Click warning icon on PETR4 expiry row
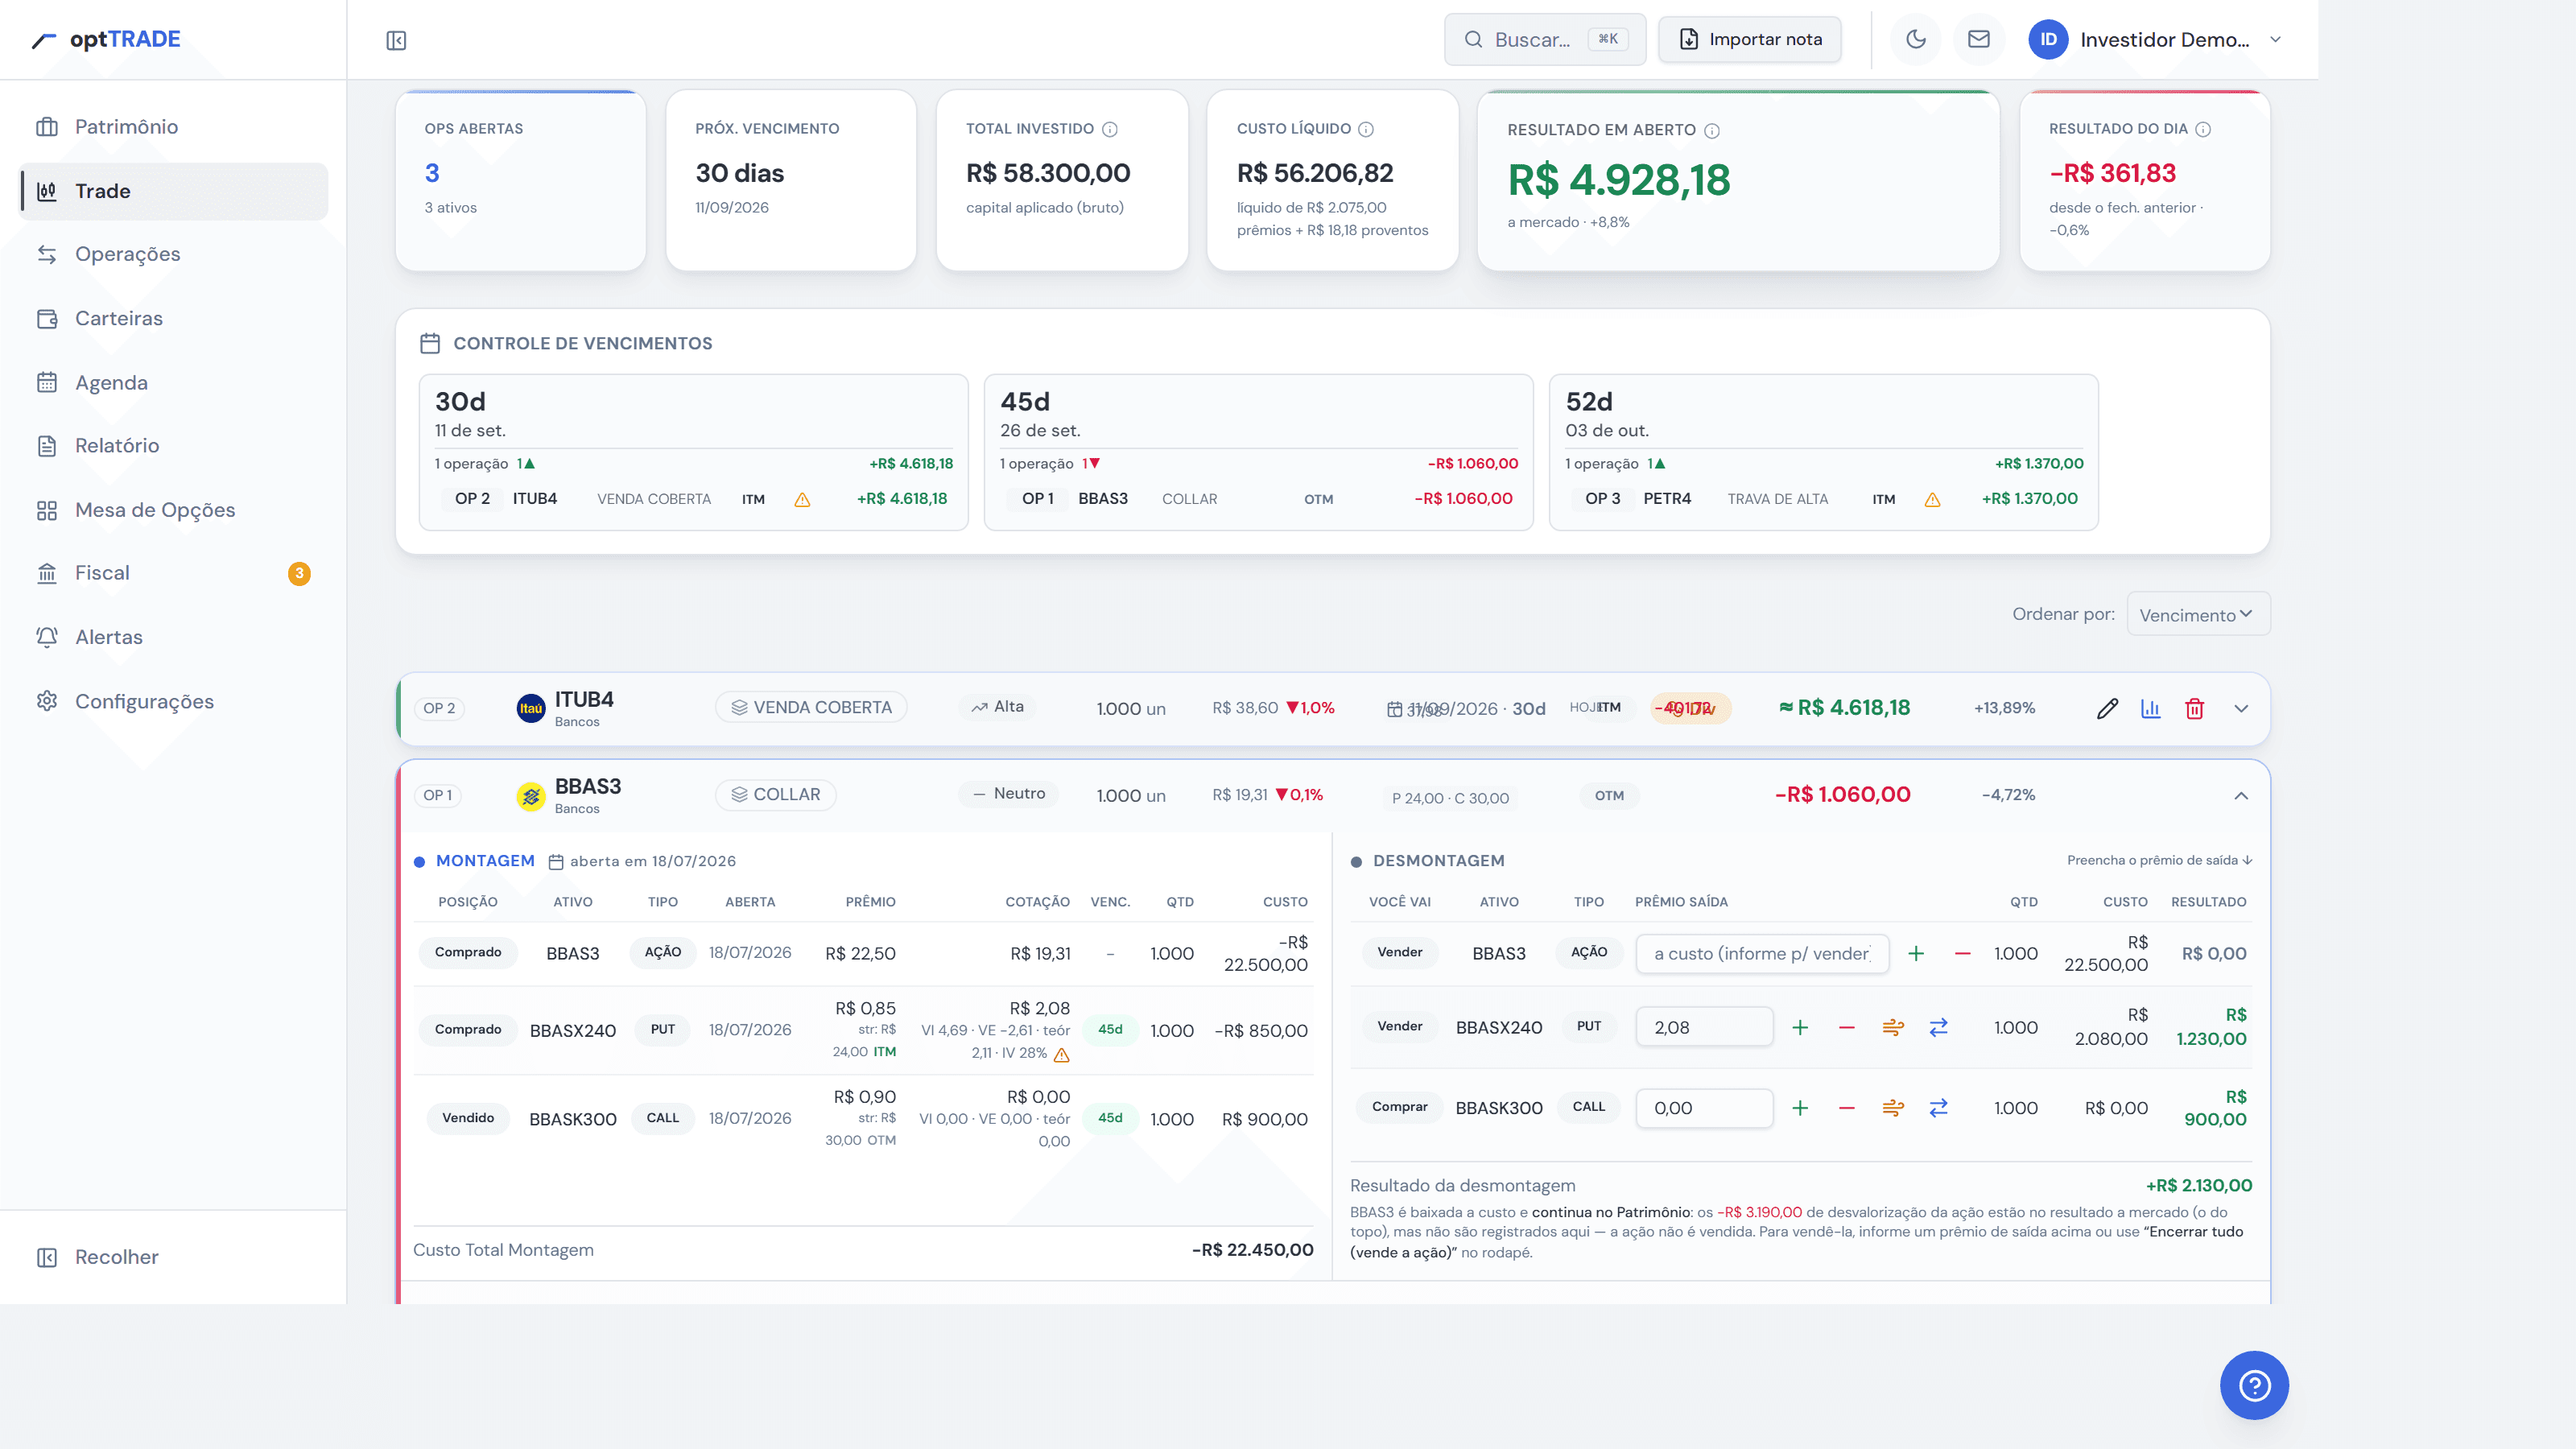Image resolution: width=2576 pixels, height=1449 pixels. (1932, 500)
